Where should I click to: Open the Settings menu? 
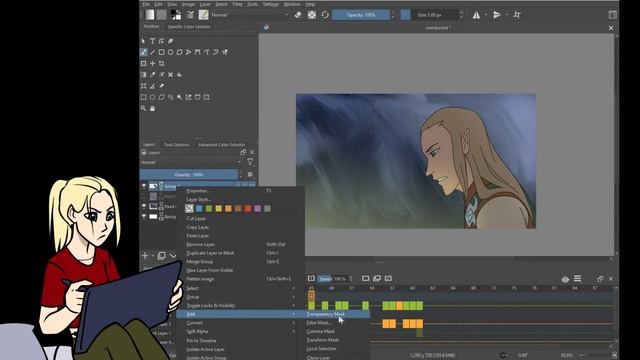[270, 4]
